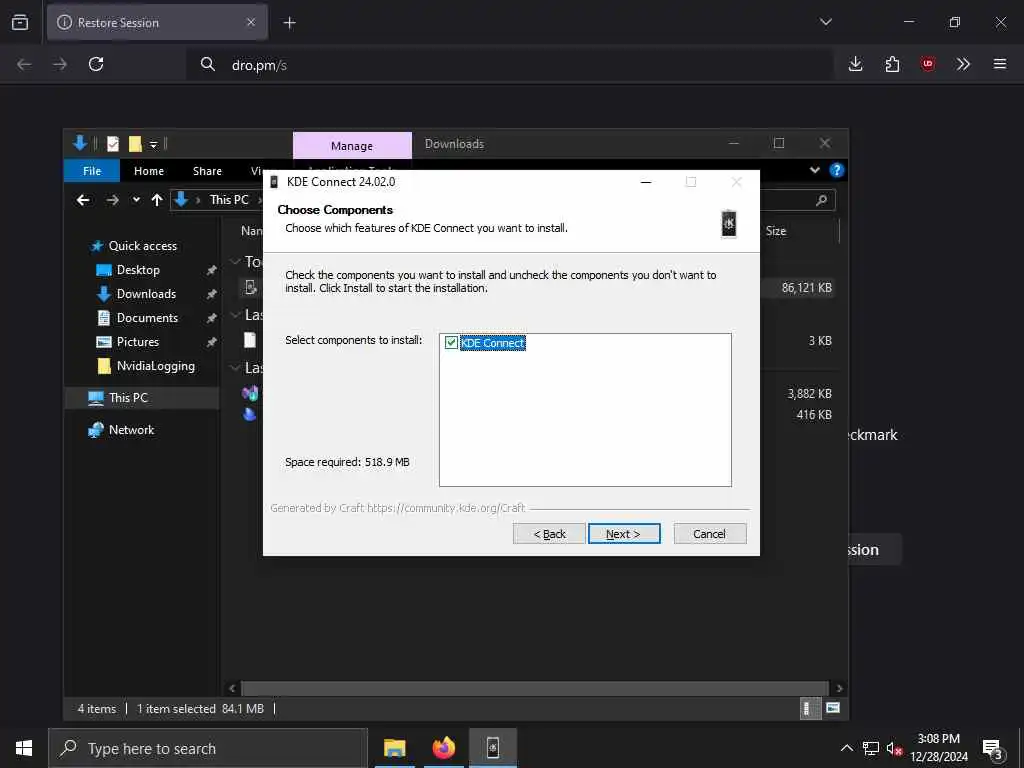Viewport: 1024px width, 768px height.
Task: Switch Explorer to details view icon
Action: [x=810, y=709]
